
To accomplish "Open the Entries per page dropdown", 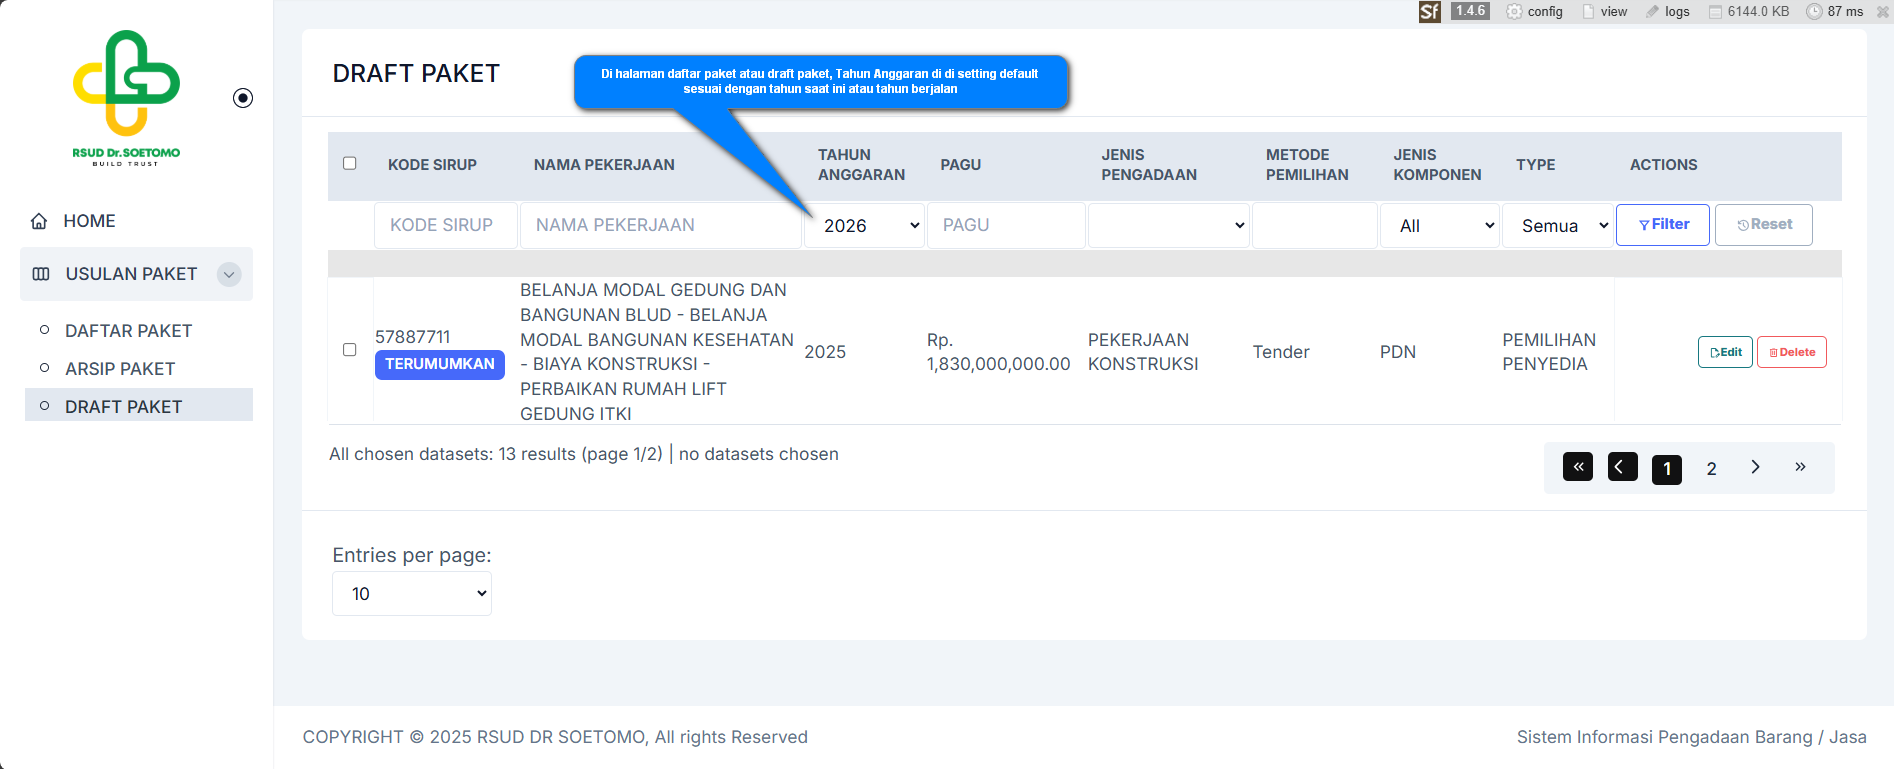I will pyautogui.click(x=412, y=594).
